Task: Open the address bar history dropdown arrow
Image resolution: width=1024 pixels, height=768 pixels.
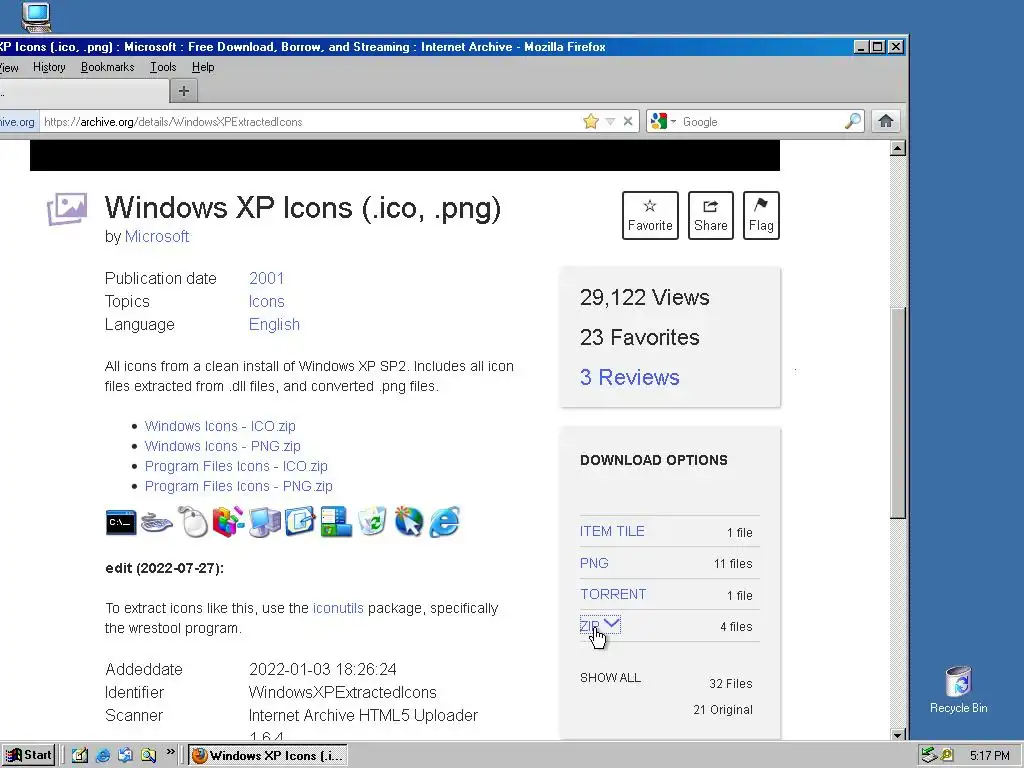Action: pos(610,121)
